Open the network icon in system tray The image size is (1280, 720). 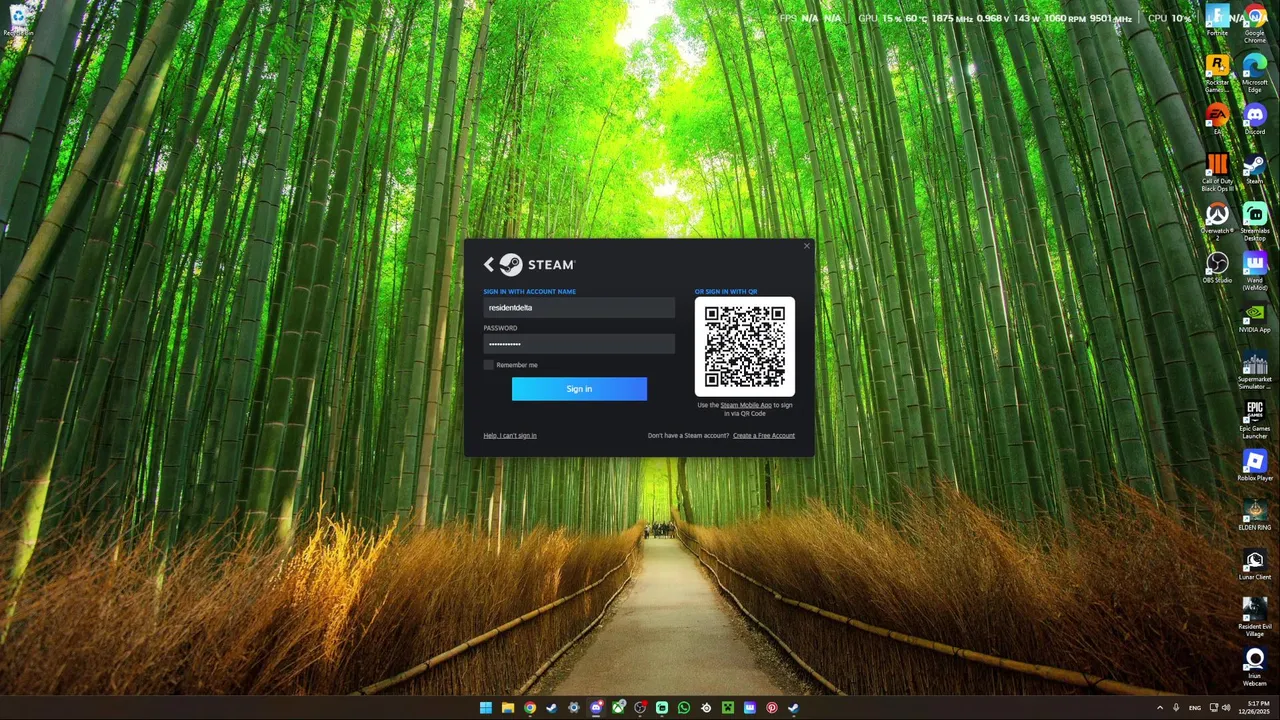pyautogui.click(x=1214, y=708)
